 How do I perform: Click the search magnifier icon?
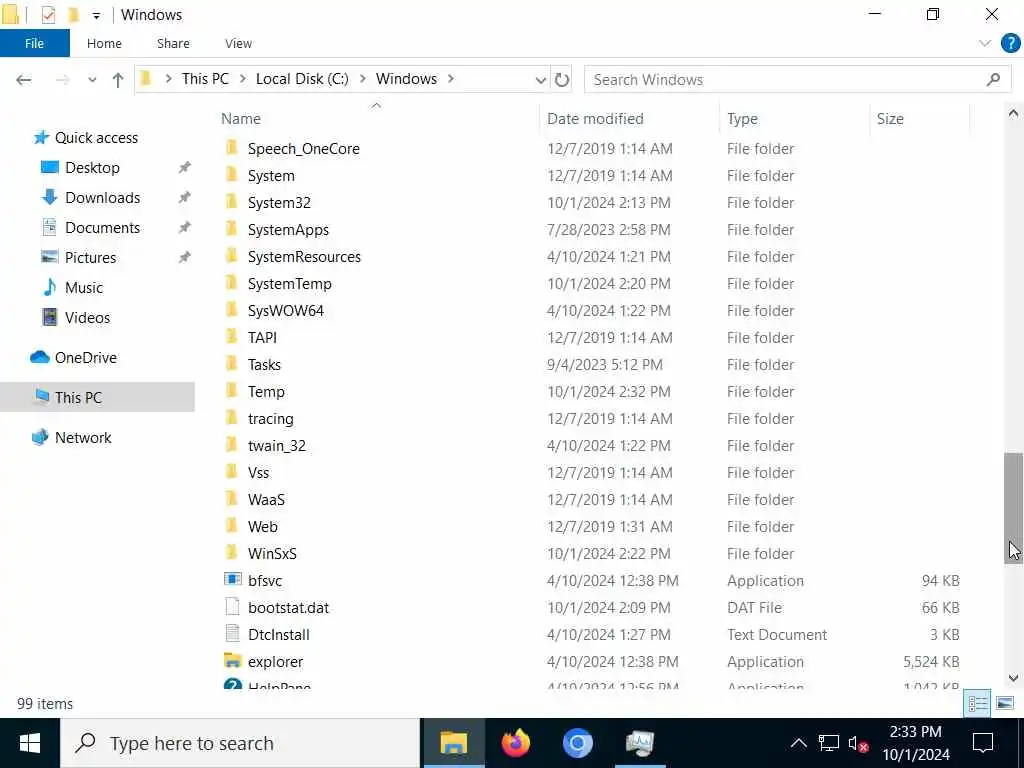993,80
